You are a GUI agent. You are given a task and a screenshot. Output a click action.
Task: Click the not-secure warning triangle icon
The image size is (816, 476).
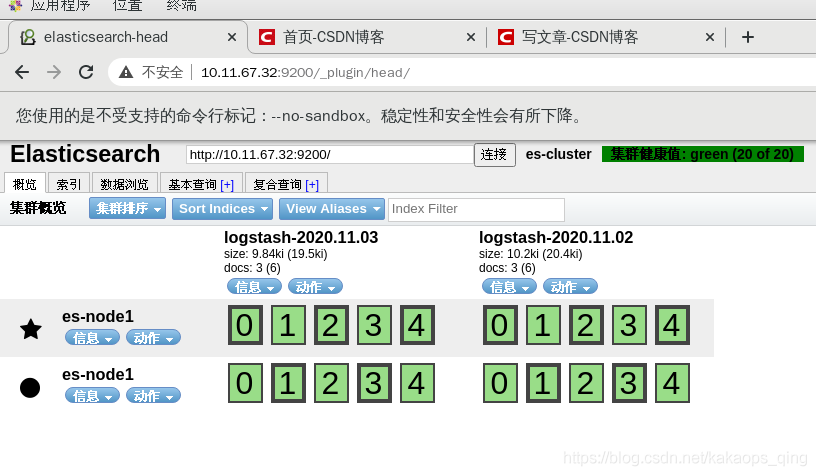[x=126, y=72]
